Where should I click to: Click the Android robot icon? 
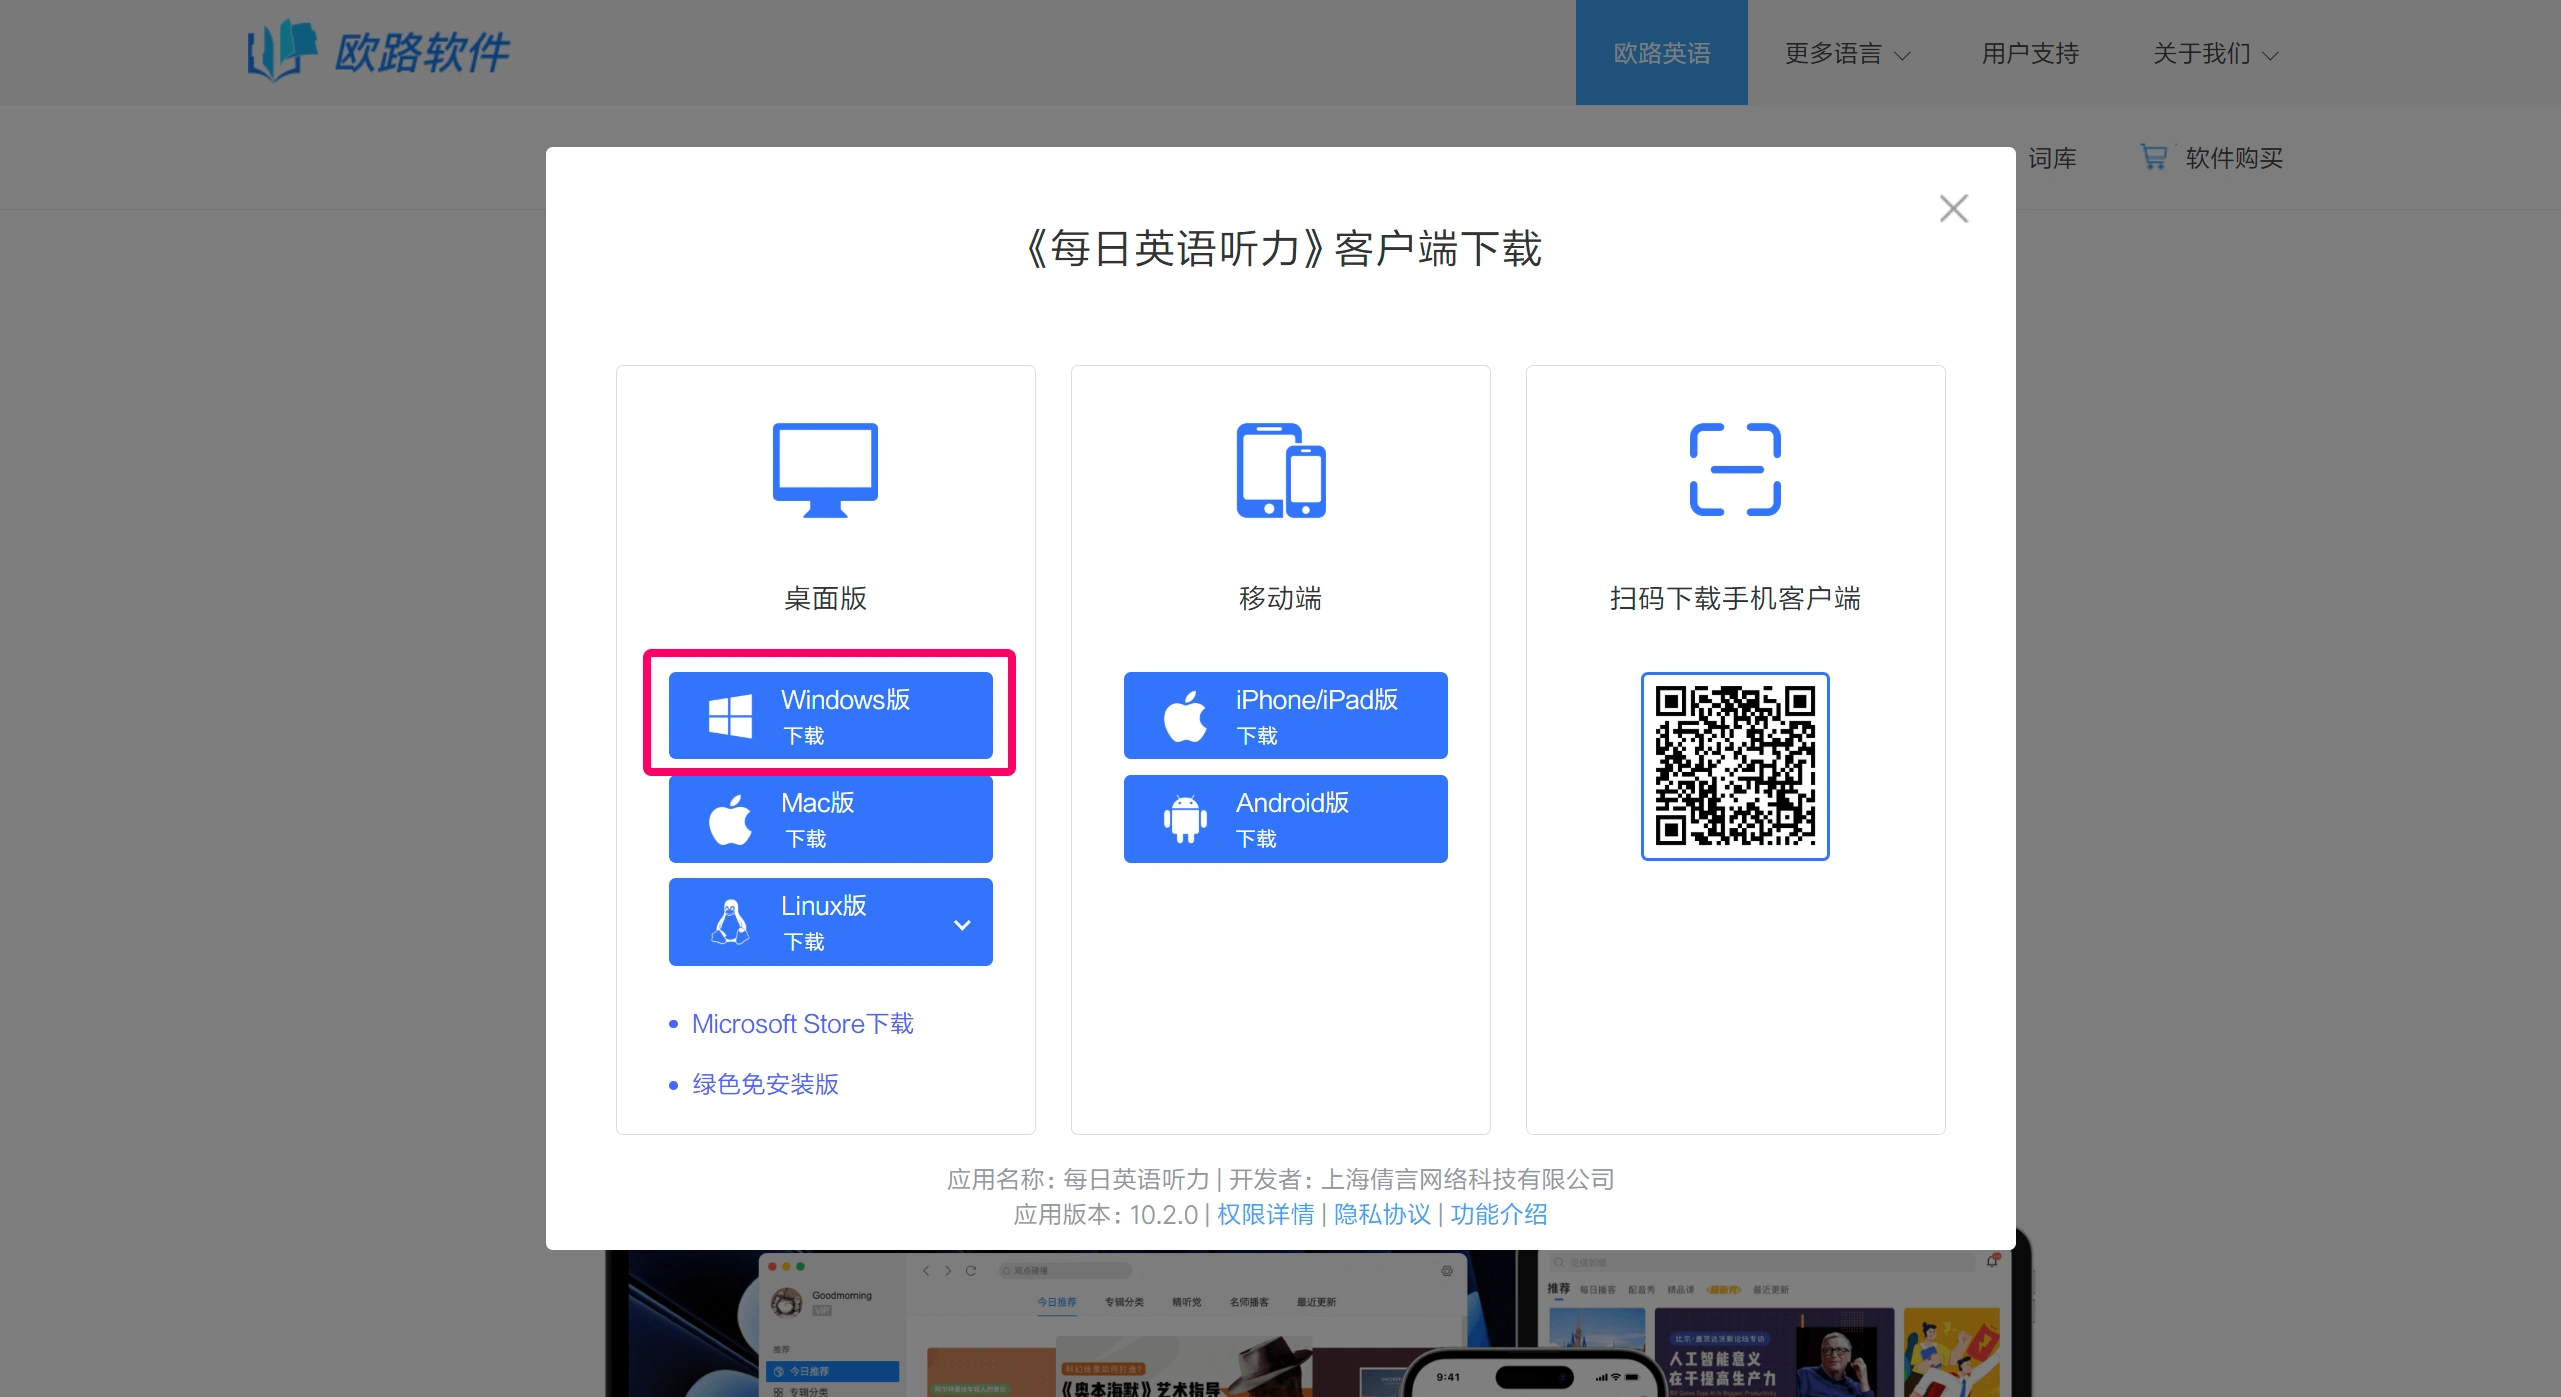click(1185, 818)
